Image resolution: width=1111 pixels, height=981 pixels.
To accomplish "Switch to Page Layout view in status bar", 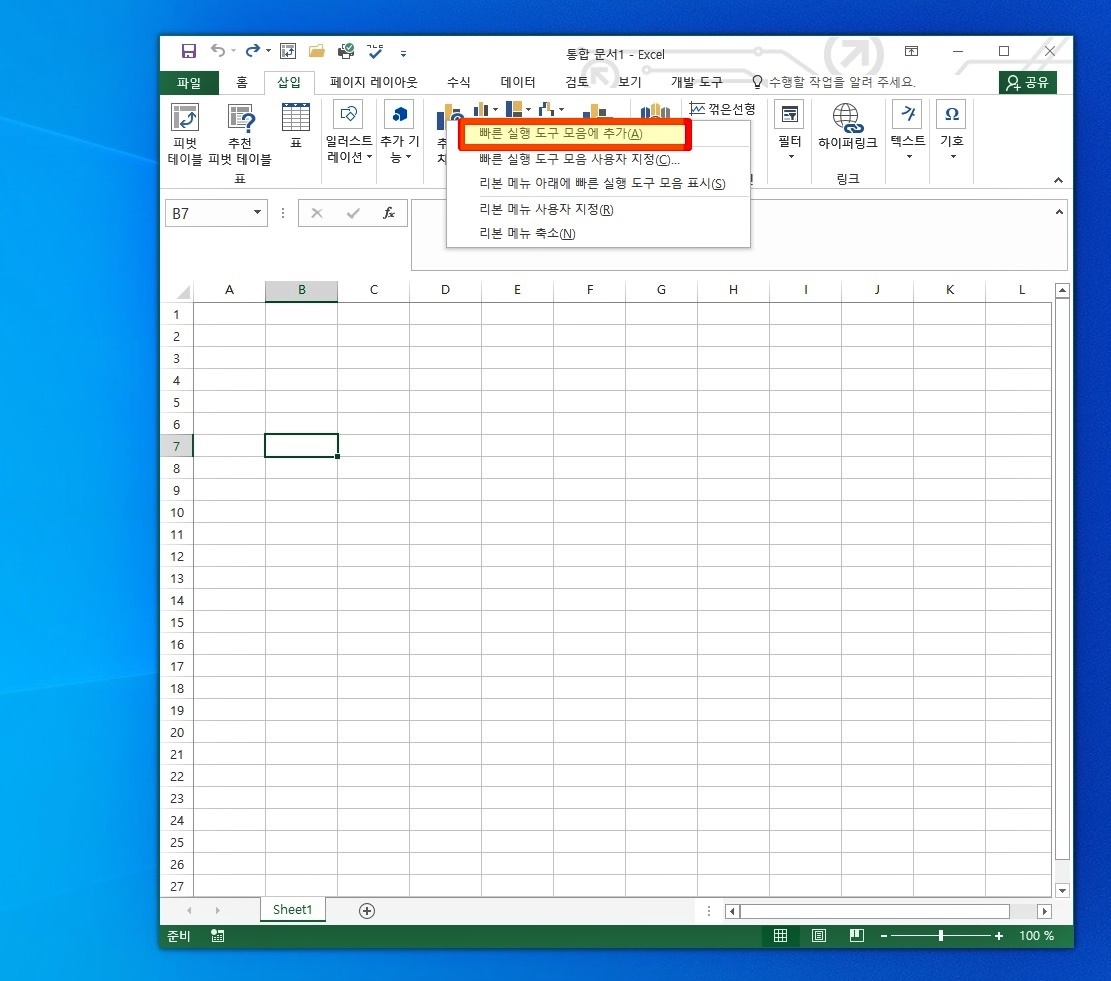I will tap(818, 936).
